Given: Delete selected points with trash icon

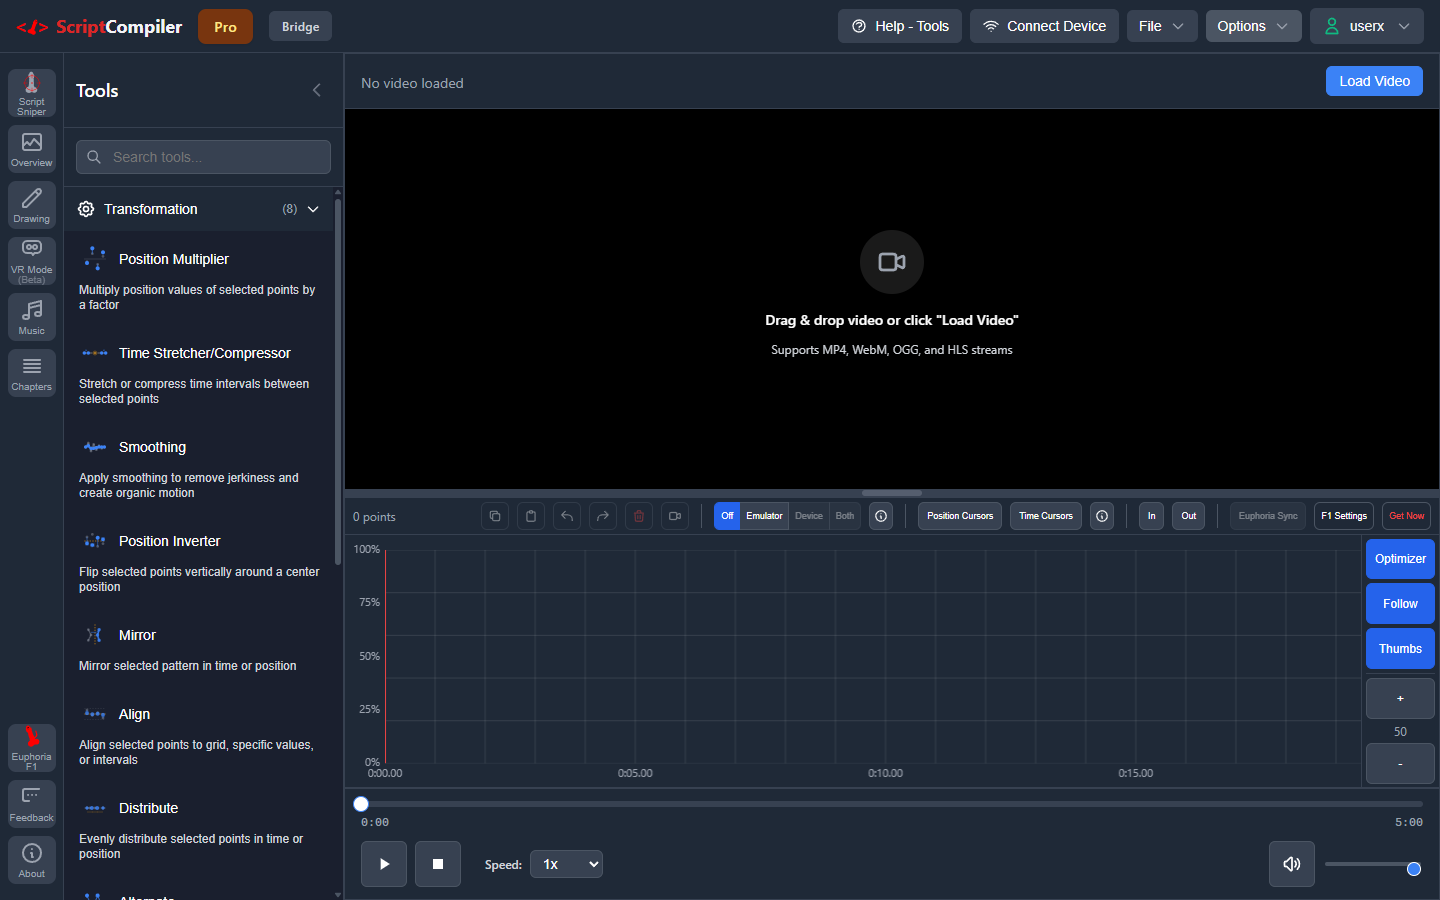Looking at the screenshot, I should (x=639, y=516).
